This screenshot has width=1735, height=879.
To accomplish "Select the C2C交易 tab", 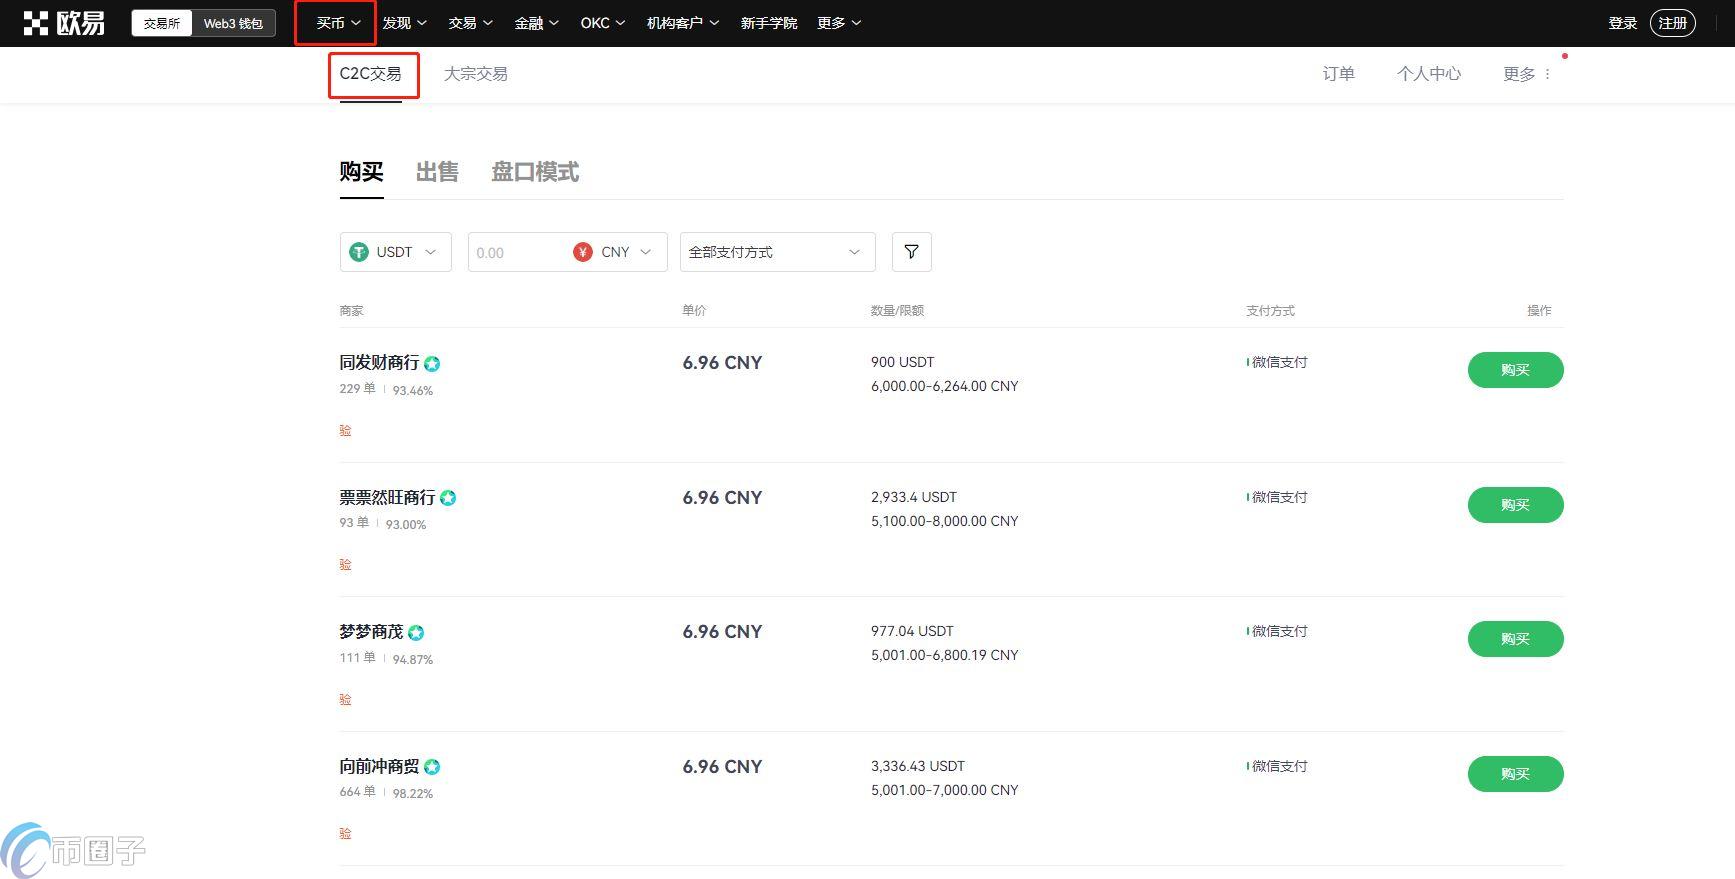I will point(370,74).
